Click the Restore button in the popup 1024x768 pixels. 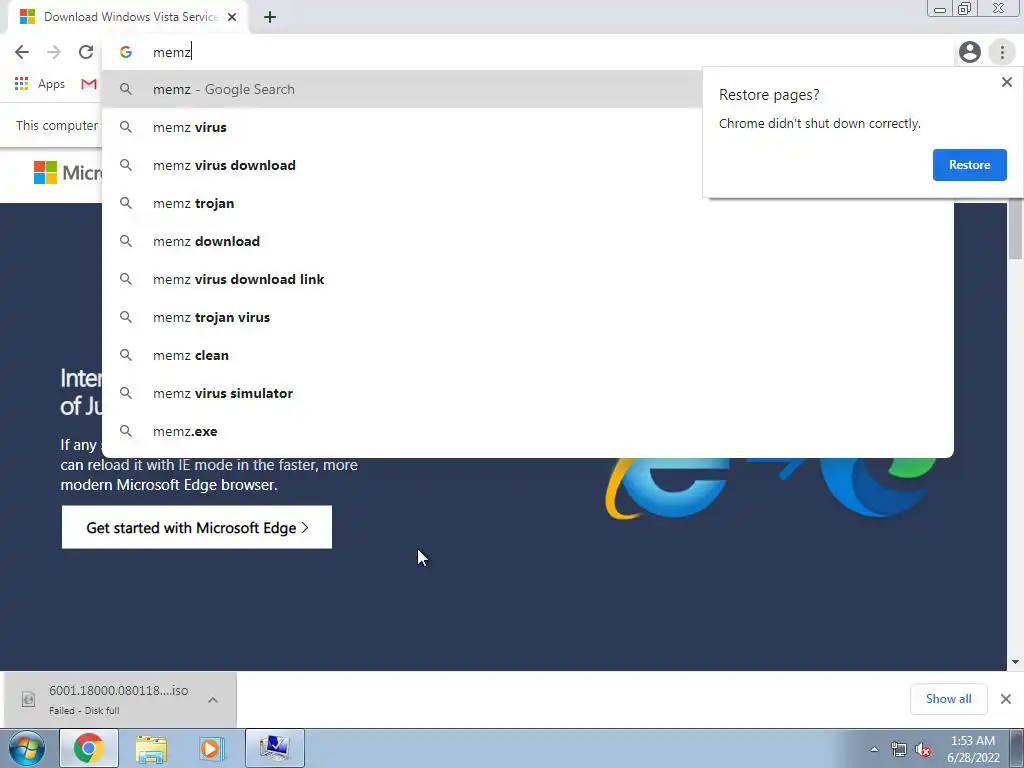pyautogui.click(x=969, y=165)
